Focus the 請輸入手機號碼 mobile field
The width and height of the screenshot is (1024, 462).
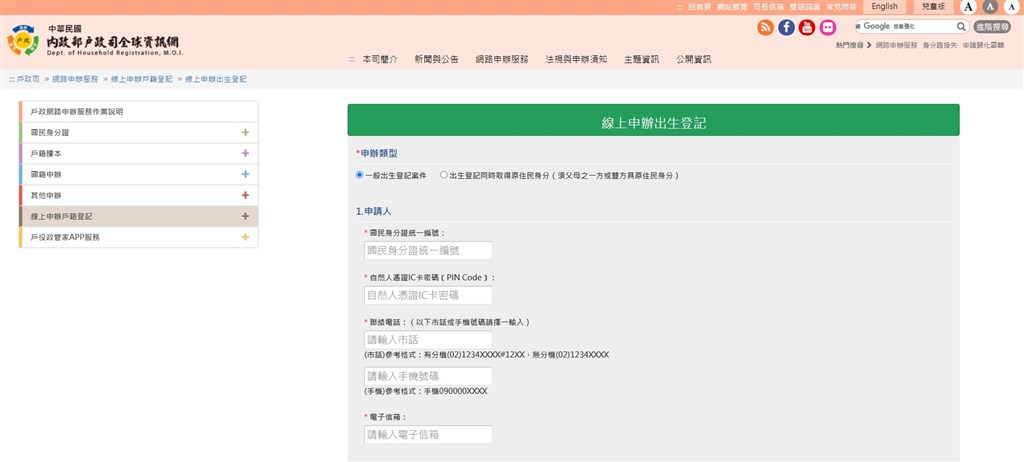click(x=428, y=376)
